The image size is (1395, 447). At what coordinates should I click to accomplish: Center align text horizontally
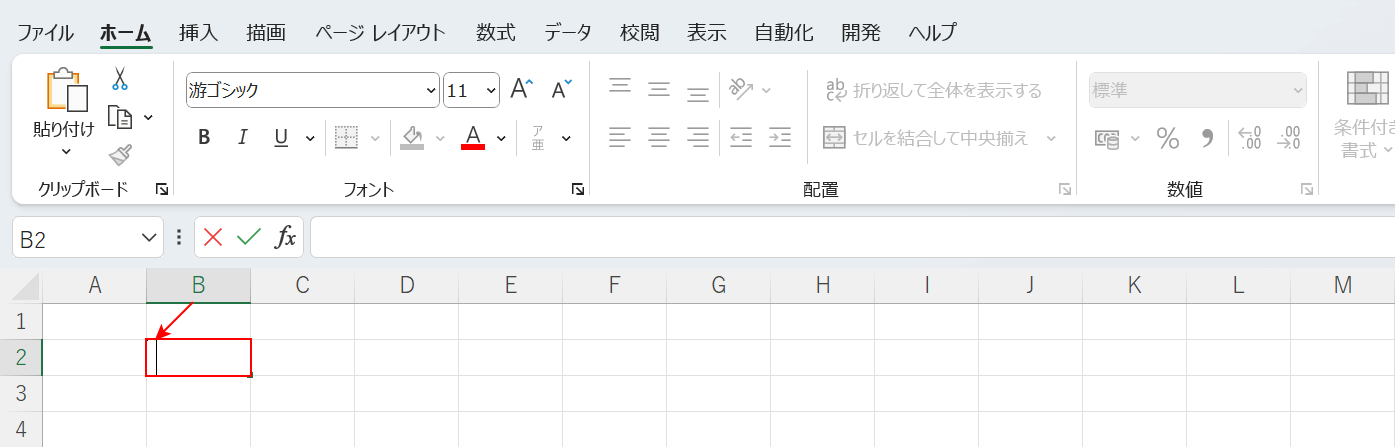point(658,137)
